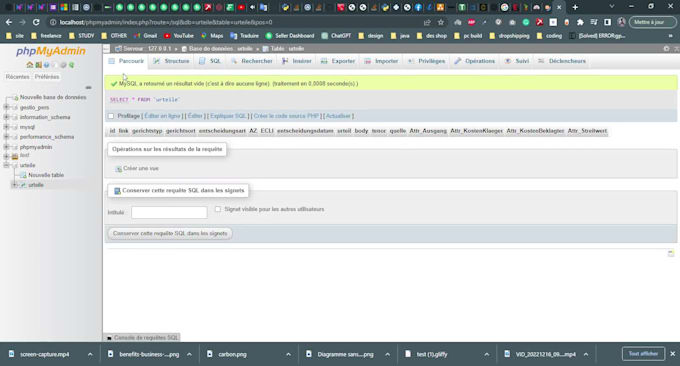Viewport: 680px width, 366px height.
Task: Click into the Intitulé text field
Action: tap(169, 212)
